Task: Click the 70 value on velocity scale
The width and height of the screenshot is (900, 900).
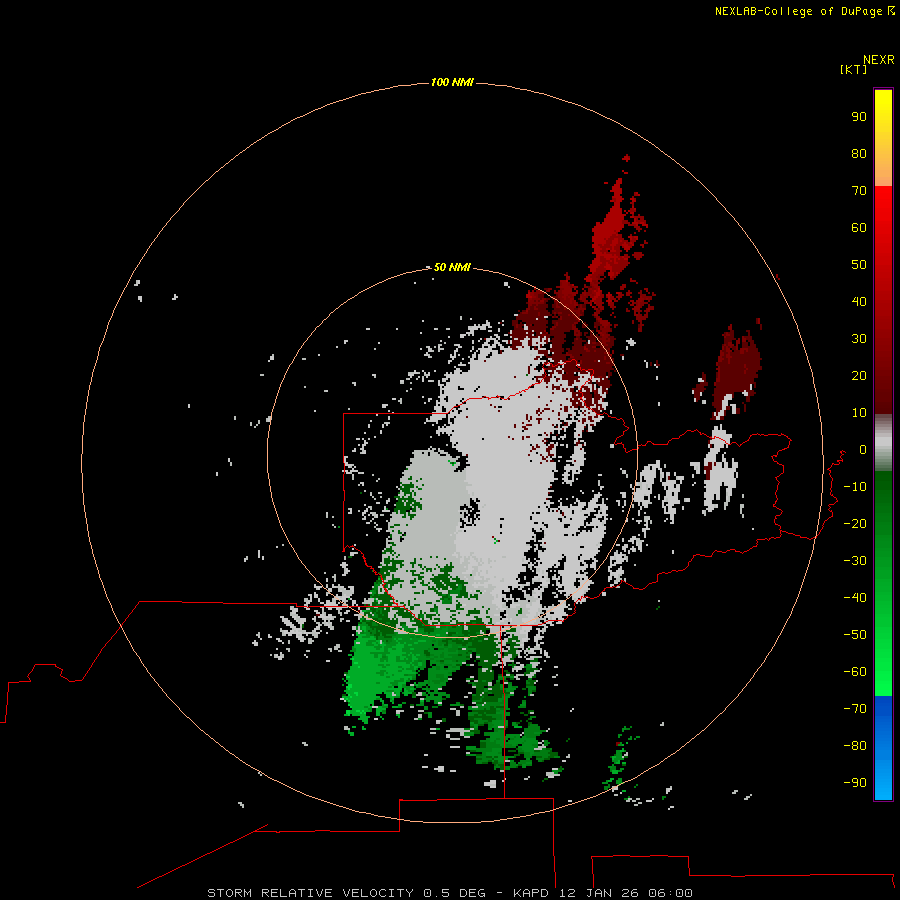Action: 859,191
